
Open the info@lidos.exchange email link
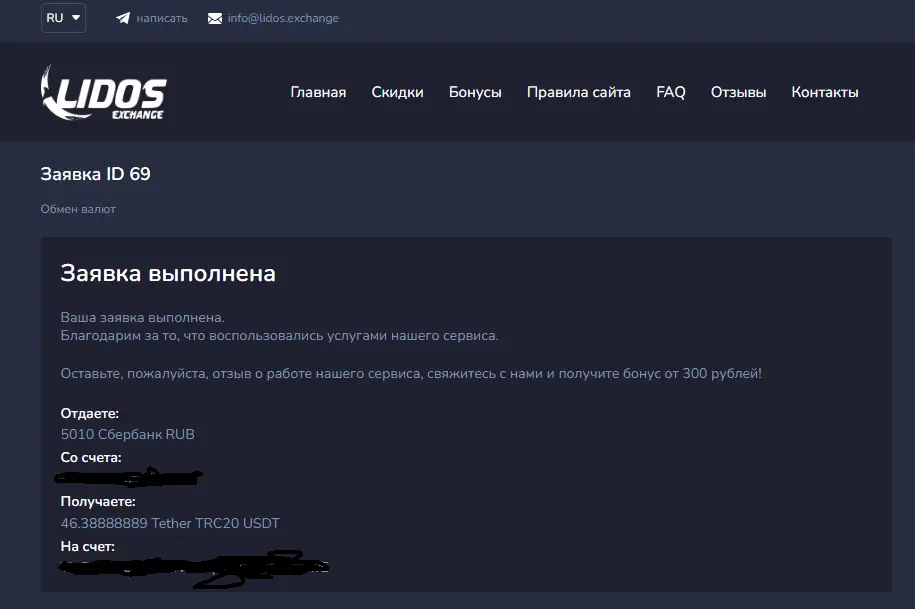pos(283,18)
